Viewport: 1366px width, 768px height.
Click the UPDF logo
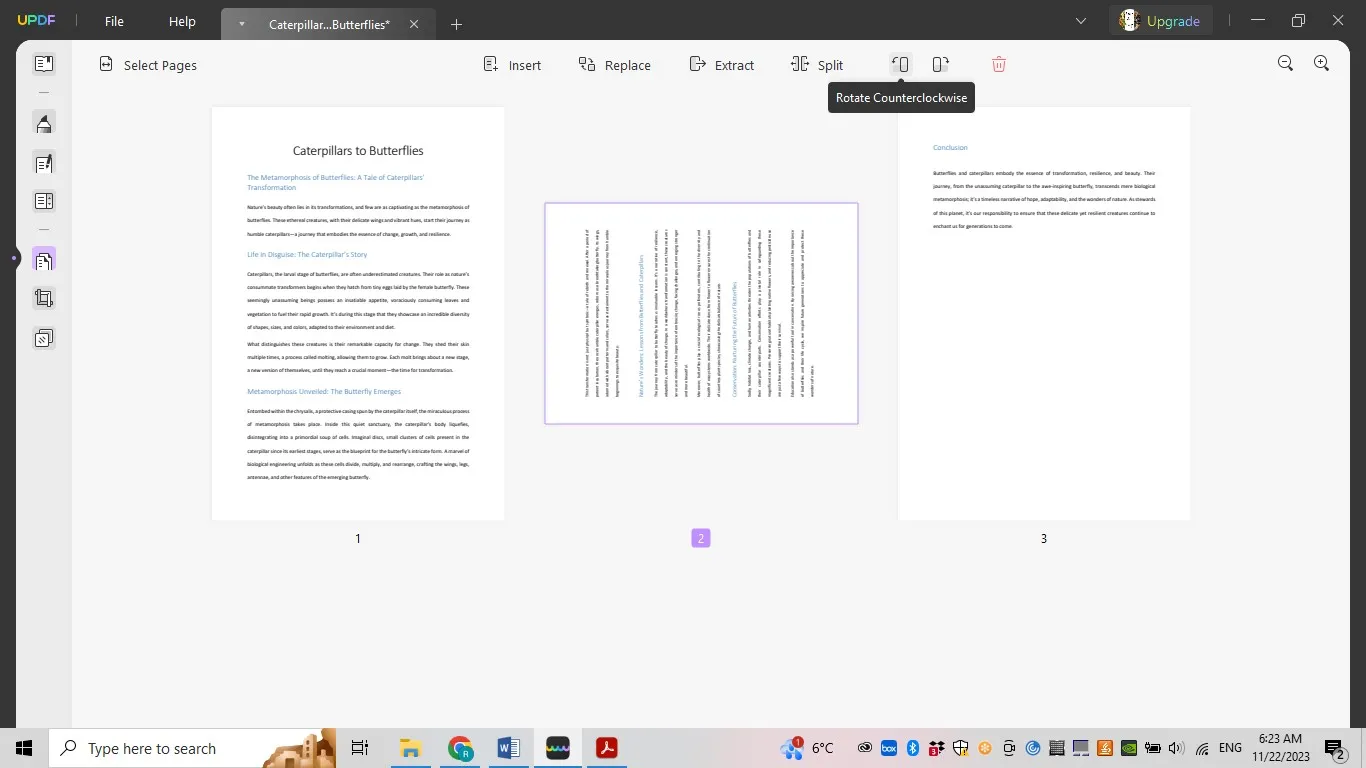[38, 21]
